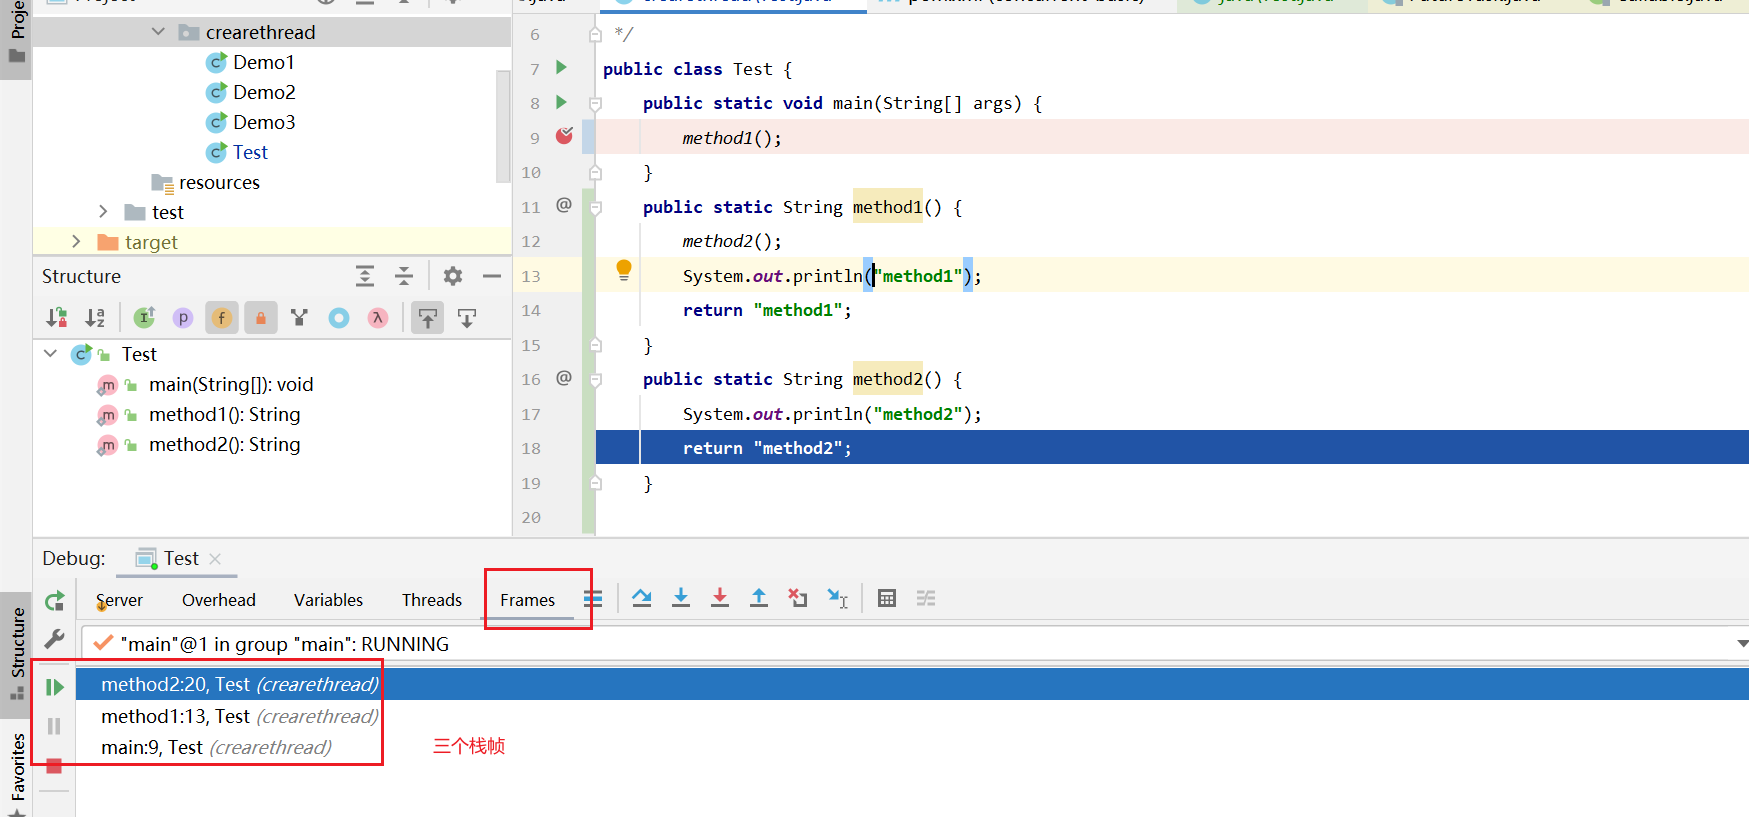This screenshot has height=817, width=1749.
Task: Select method1(): String in Structure
Action: point(225,414)
